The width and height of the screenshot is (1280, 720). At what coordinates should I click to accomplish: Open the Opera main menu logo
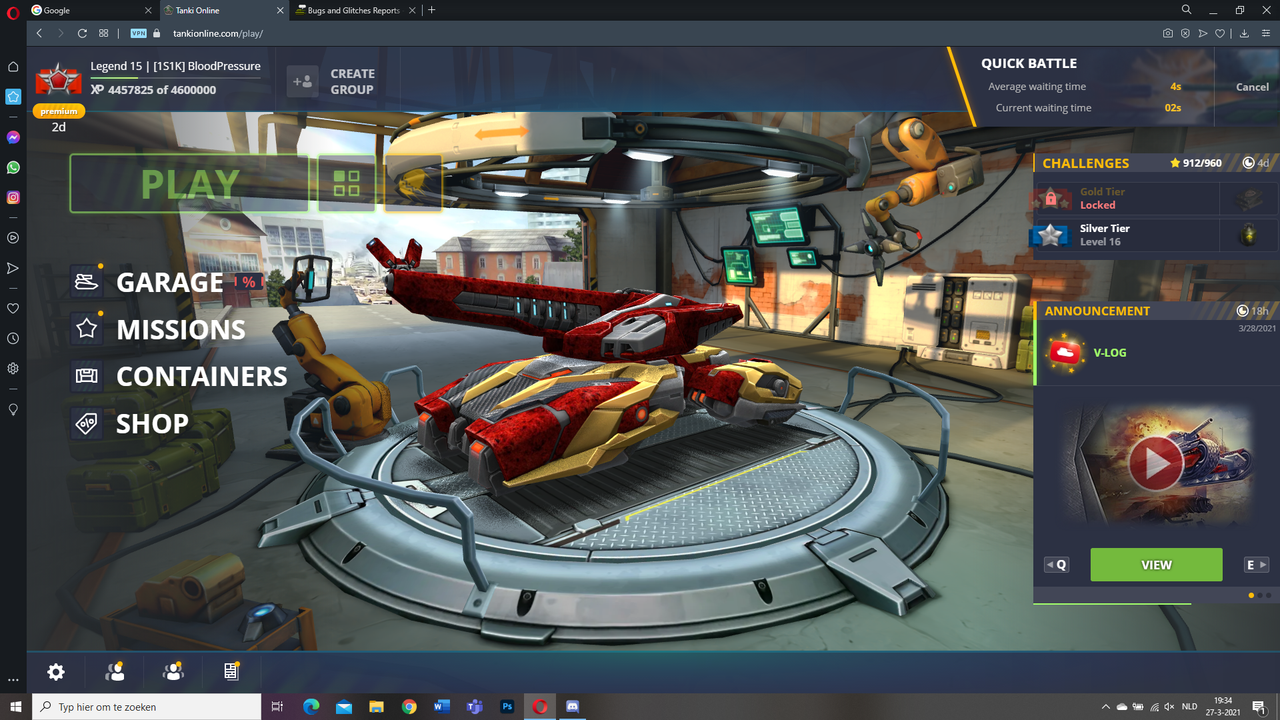tap(13, 10)
